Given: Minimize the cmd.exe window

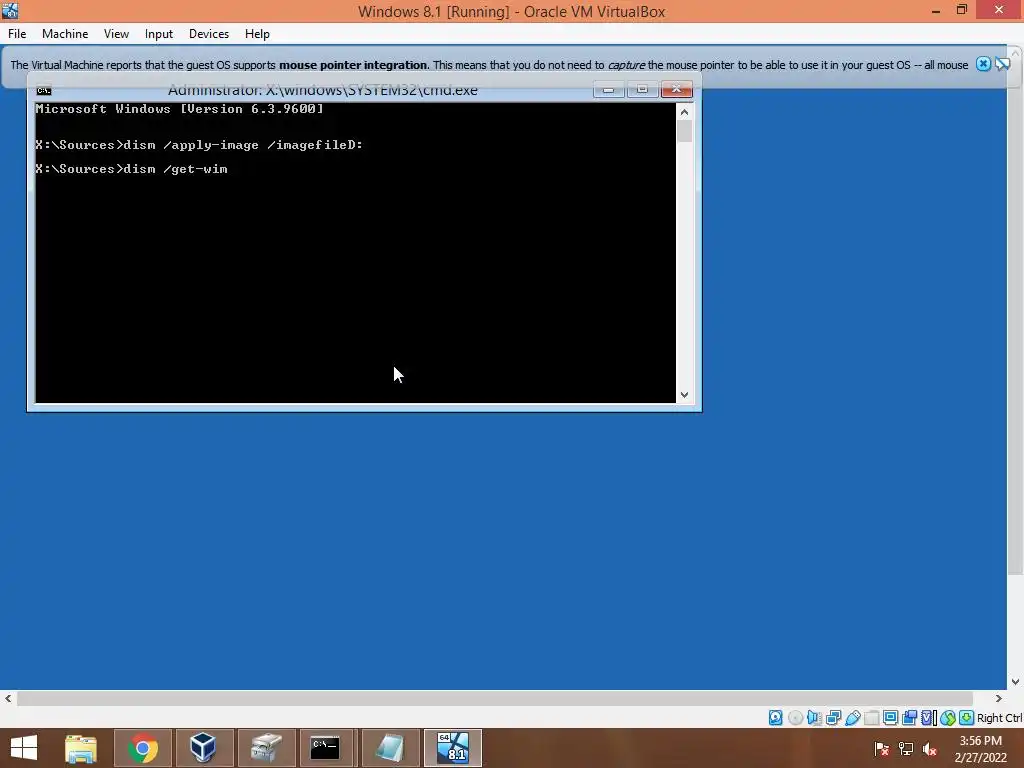Looking at the screenshot, I should pos(608,89).
